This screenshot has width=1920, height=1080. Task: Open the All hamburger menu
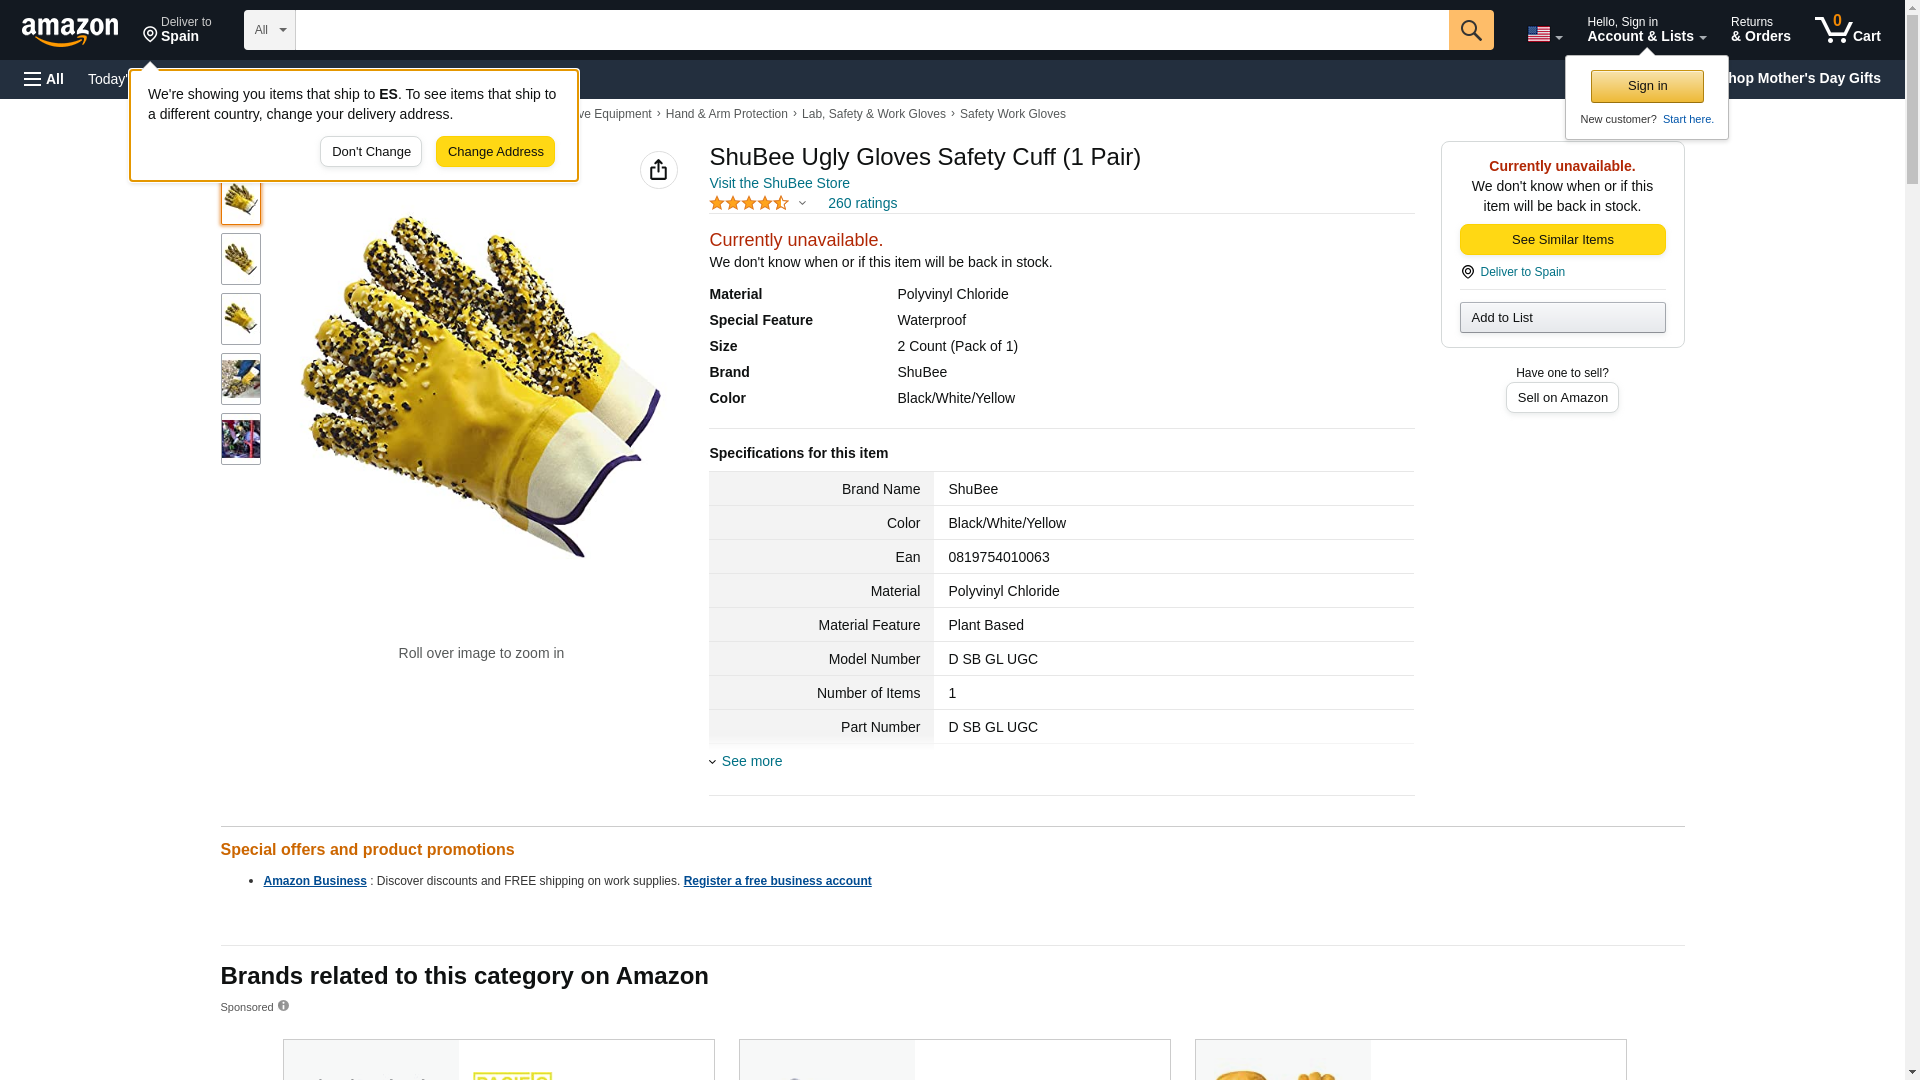[44, 79]
